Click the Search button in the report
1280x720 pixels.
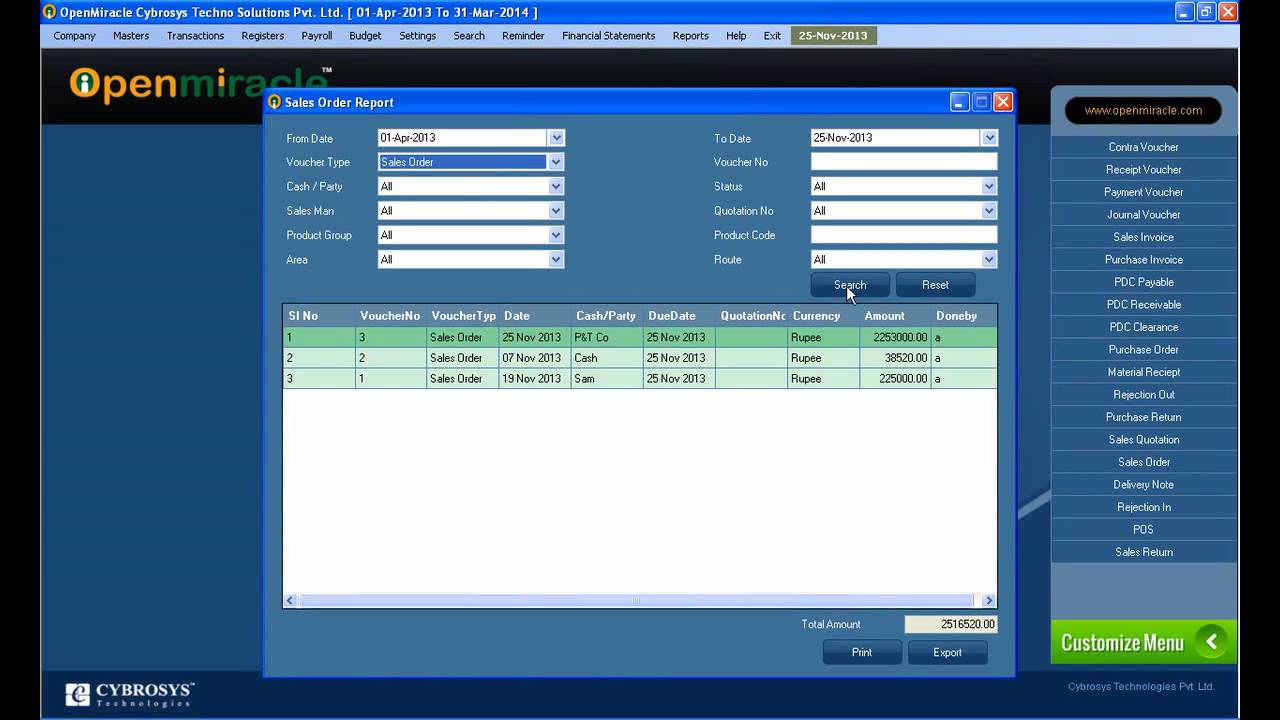pos(850,285)
